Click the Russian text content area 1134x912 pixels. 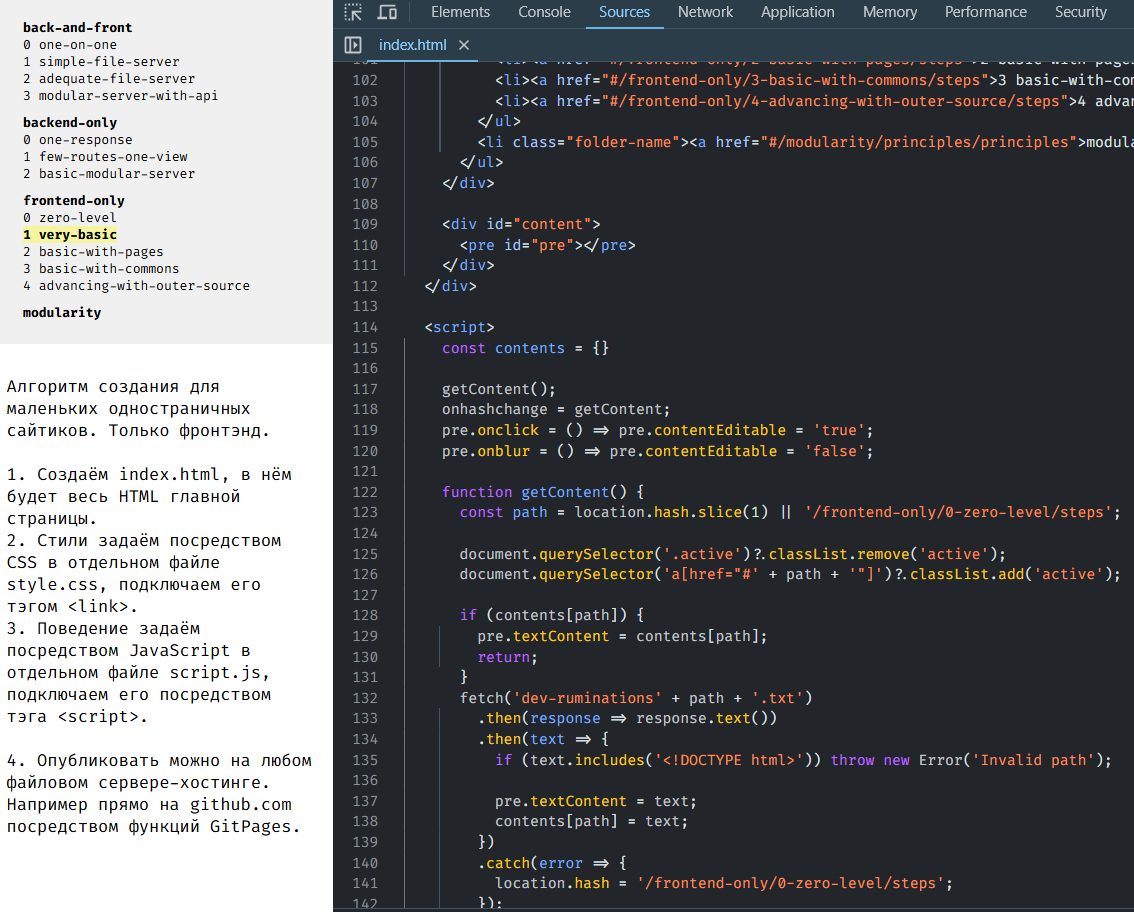click(159, 606)
